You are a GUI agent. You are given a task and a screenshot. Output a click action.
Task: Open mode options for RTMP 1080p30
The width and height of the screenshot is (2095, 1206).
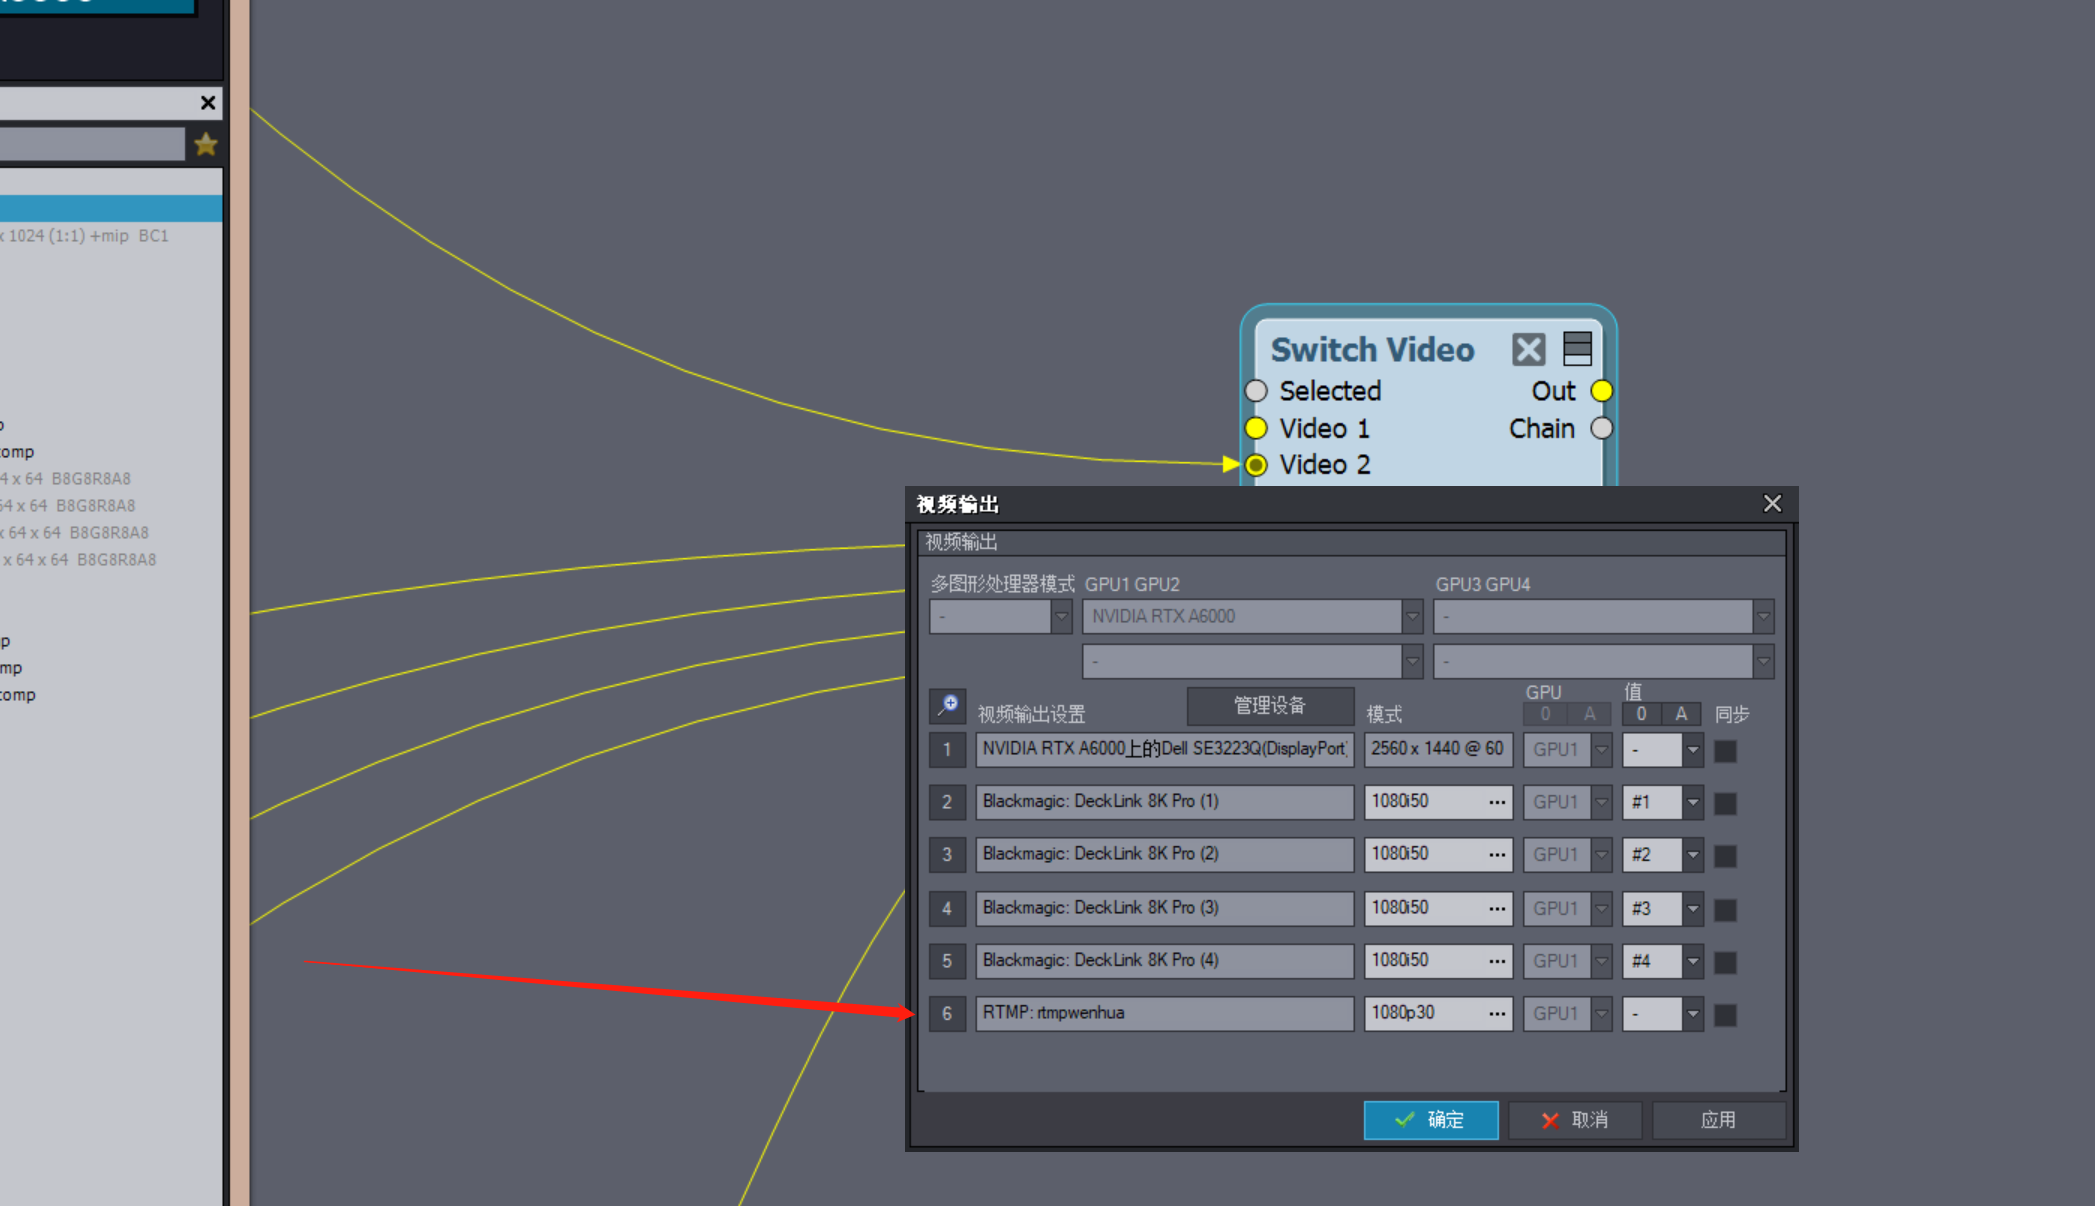click(1496, 1014)
